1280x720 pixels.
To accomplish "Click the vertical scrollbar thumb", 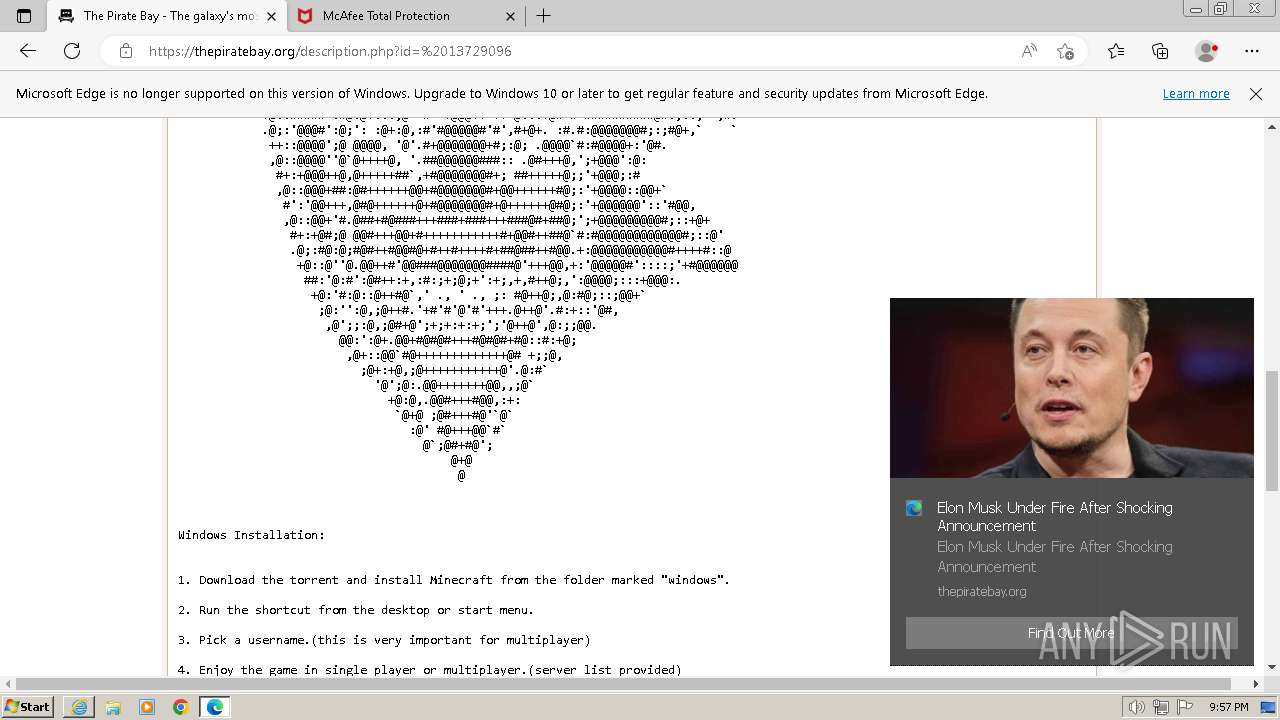I will (x=1272, y=430).
